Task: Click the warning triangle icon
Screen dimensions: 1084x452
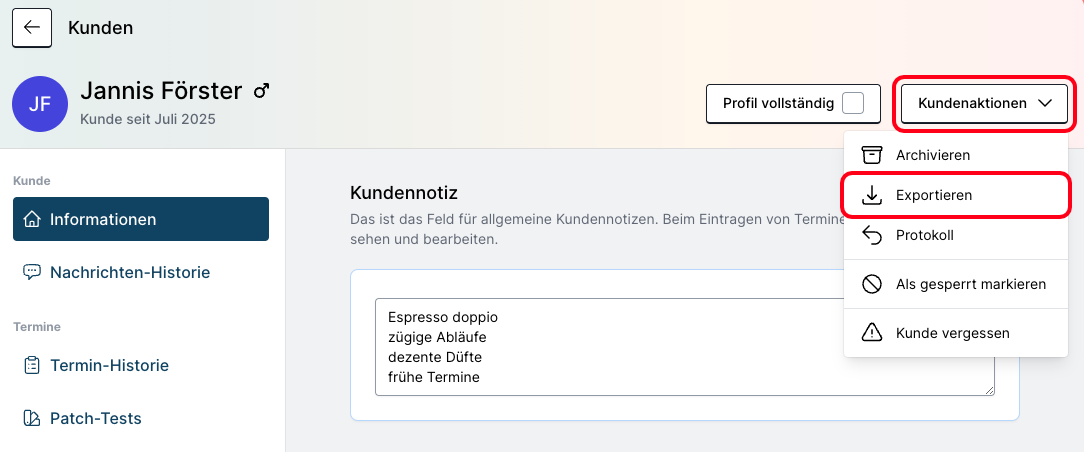Action: (872, 332)
